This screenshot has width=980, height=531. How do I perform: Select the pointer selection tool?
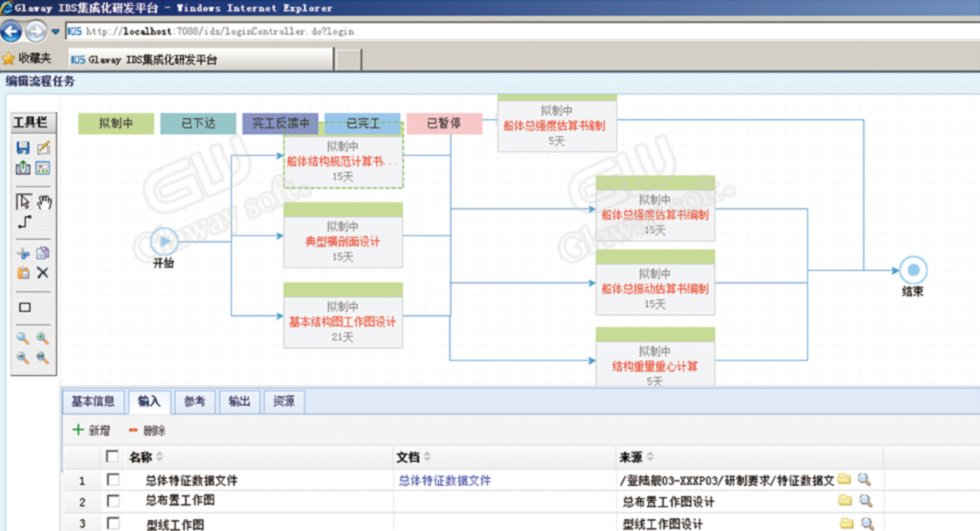click(x=23, y=201)
